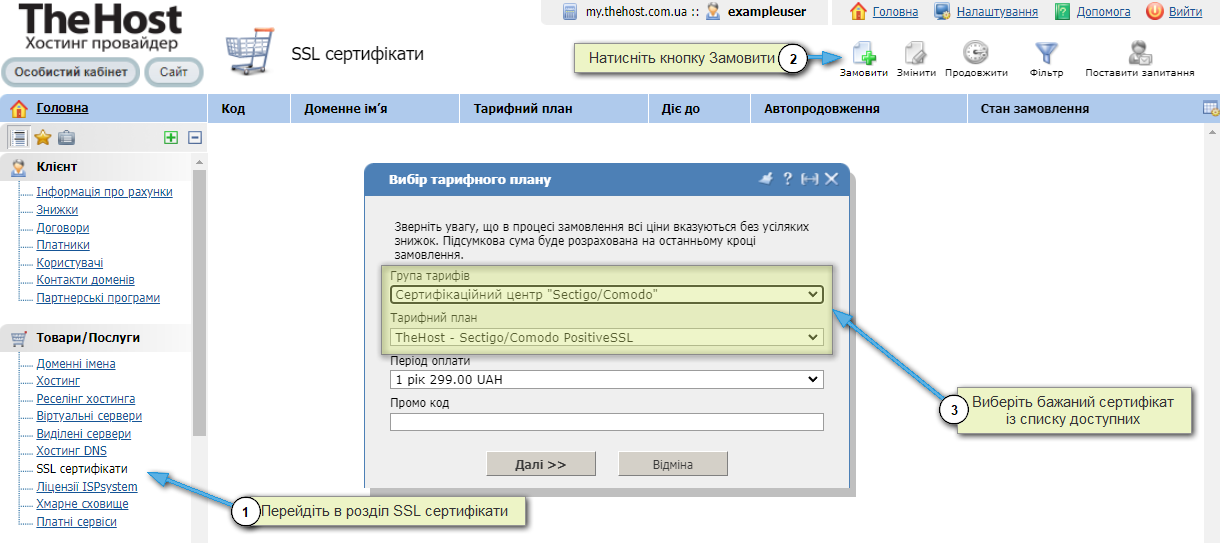The width and height of the screenshot is (1220, 543).
Task: Click the Поставити запитання icon
Action: pyautogui.click(x=1139, y=53)
